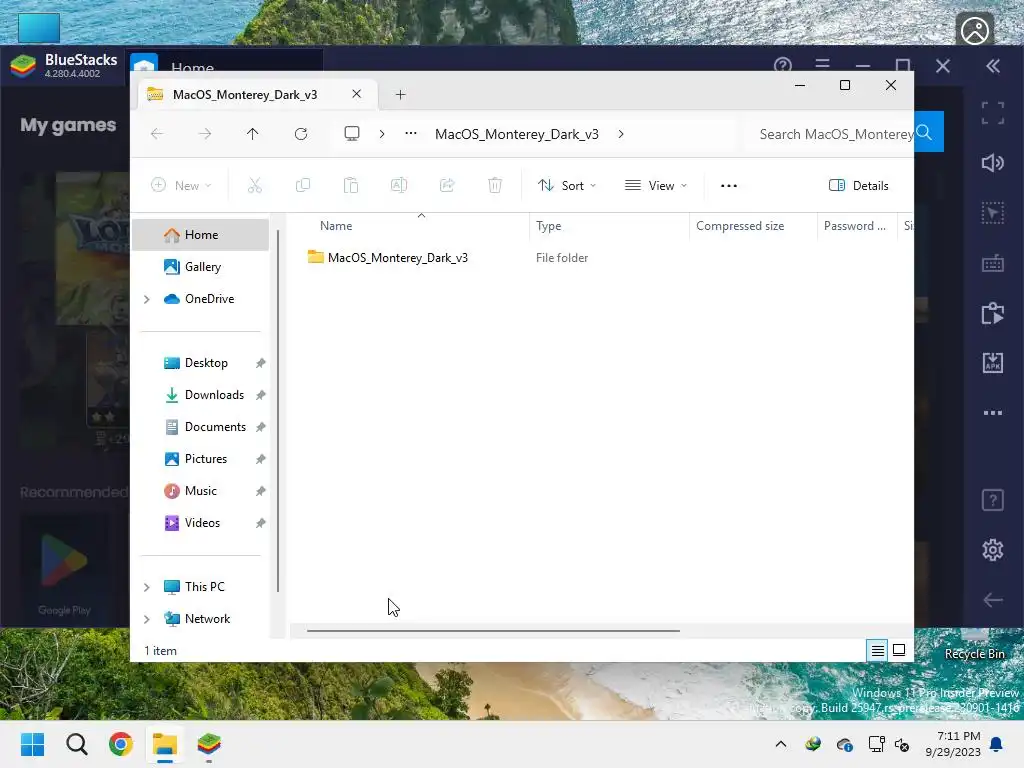
Task: Click the blue search magnifier button
Action: [x=924, y=133]
